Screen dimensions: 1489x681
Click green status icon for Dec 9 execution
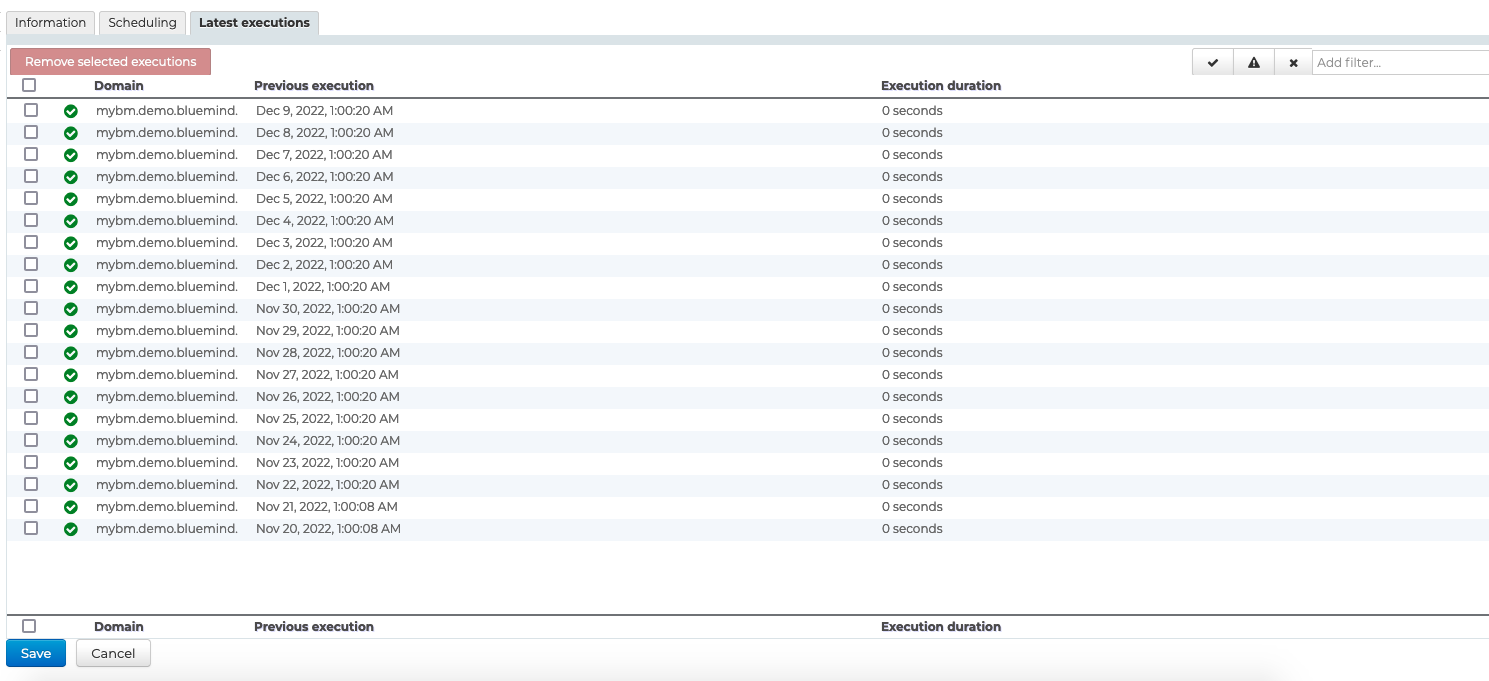click(71, 111)
